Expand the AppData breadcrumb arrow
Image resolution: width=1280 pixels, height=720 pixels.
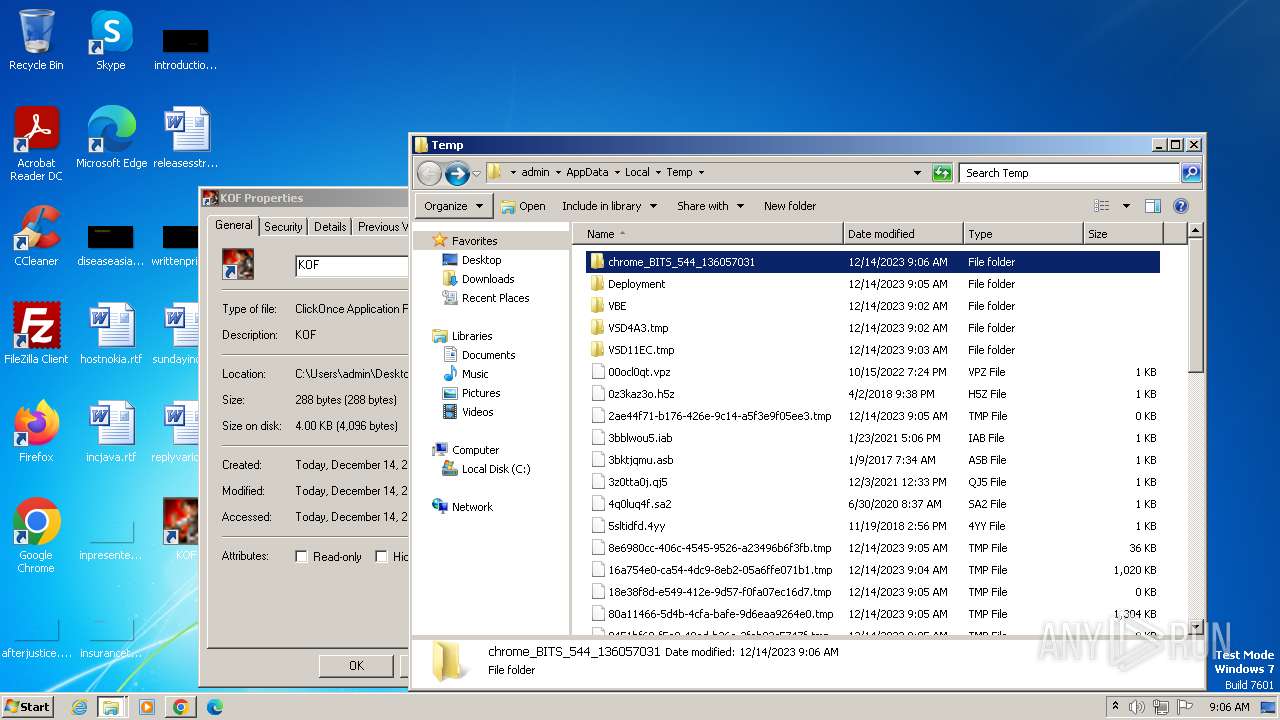point(616,173)
